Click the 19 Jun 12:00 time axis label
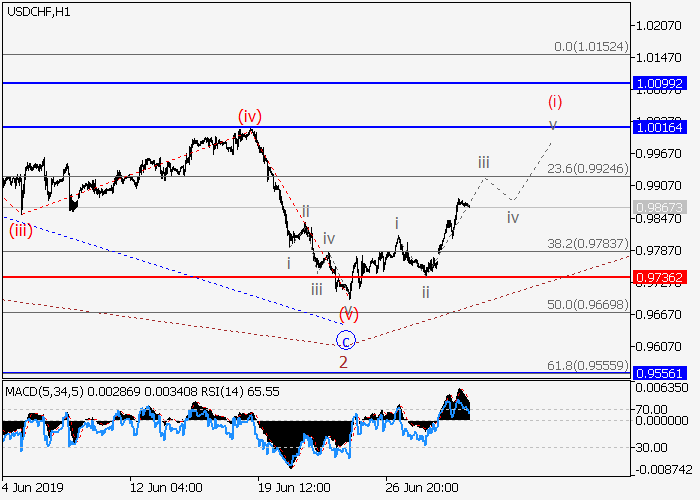 (x=297, y=487)
